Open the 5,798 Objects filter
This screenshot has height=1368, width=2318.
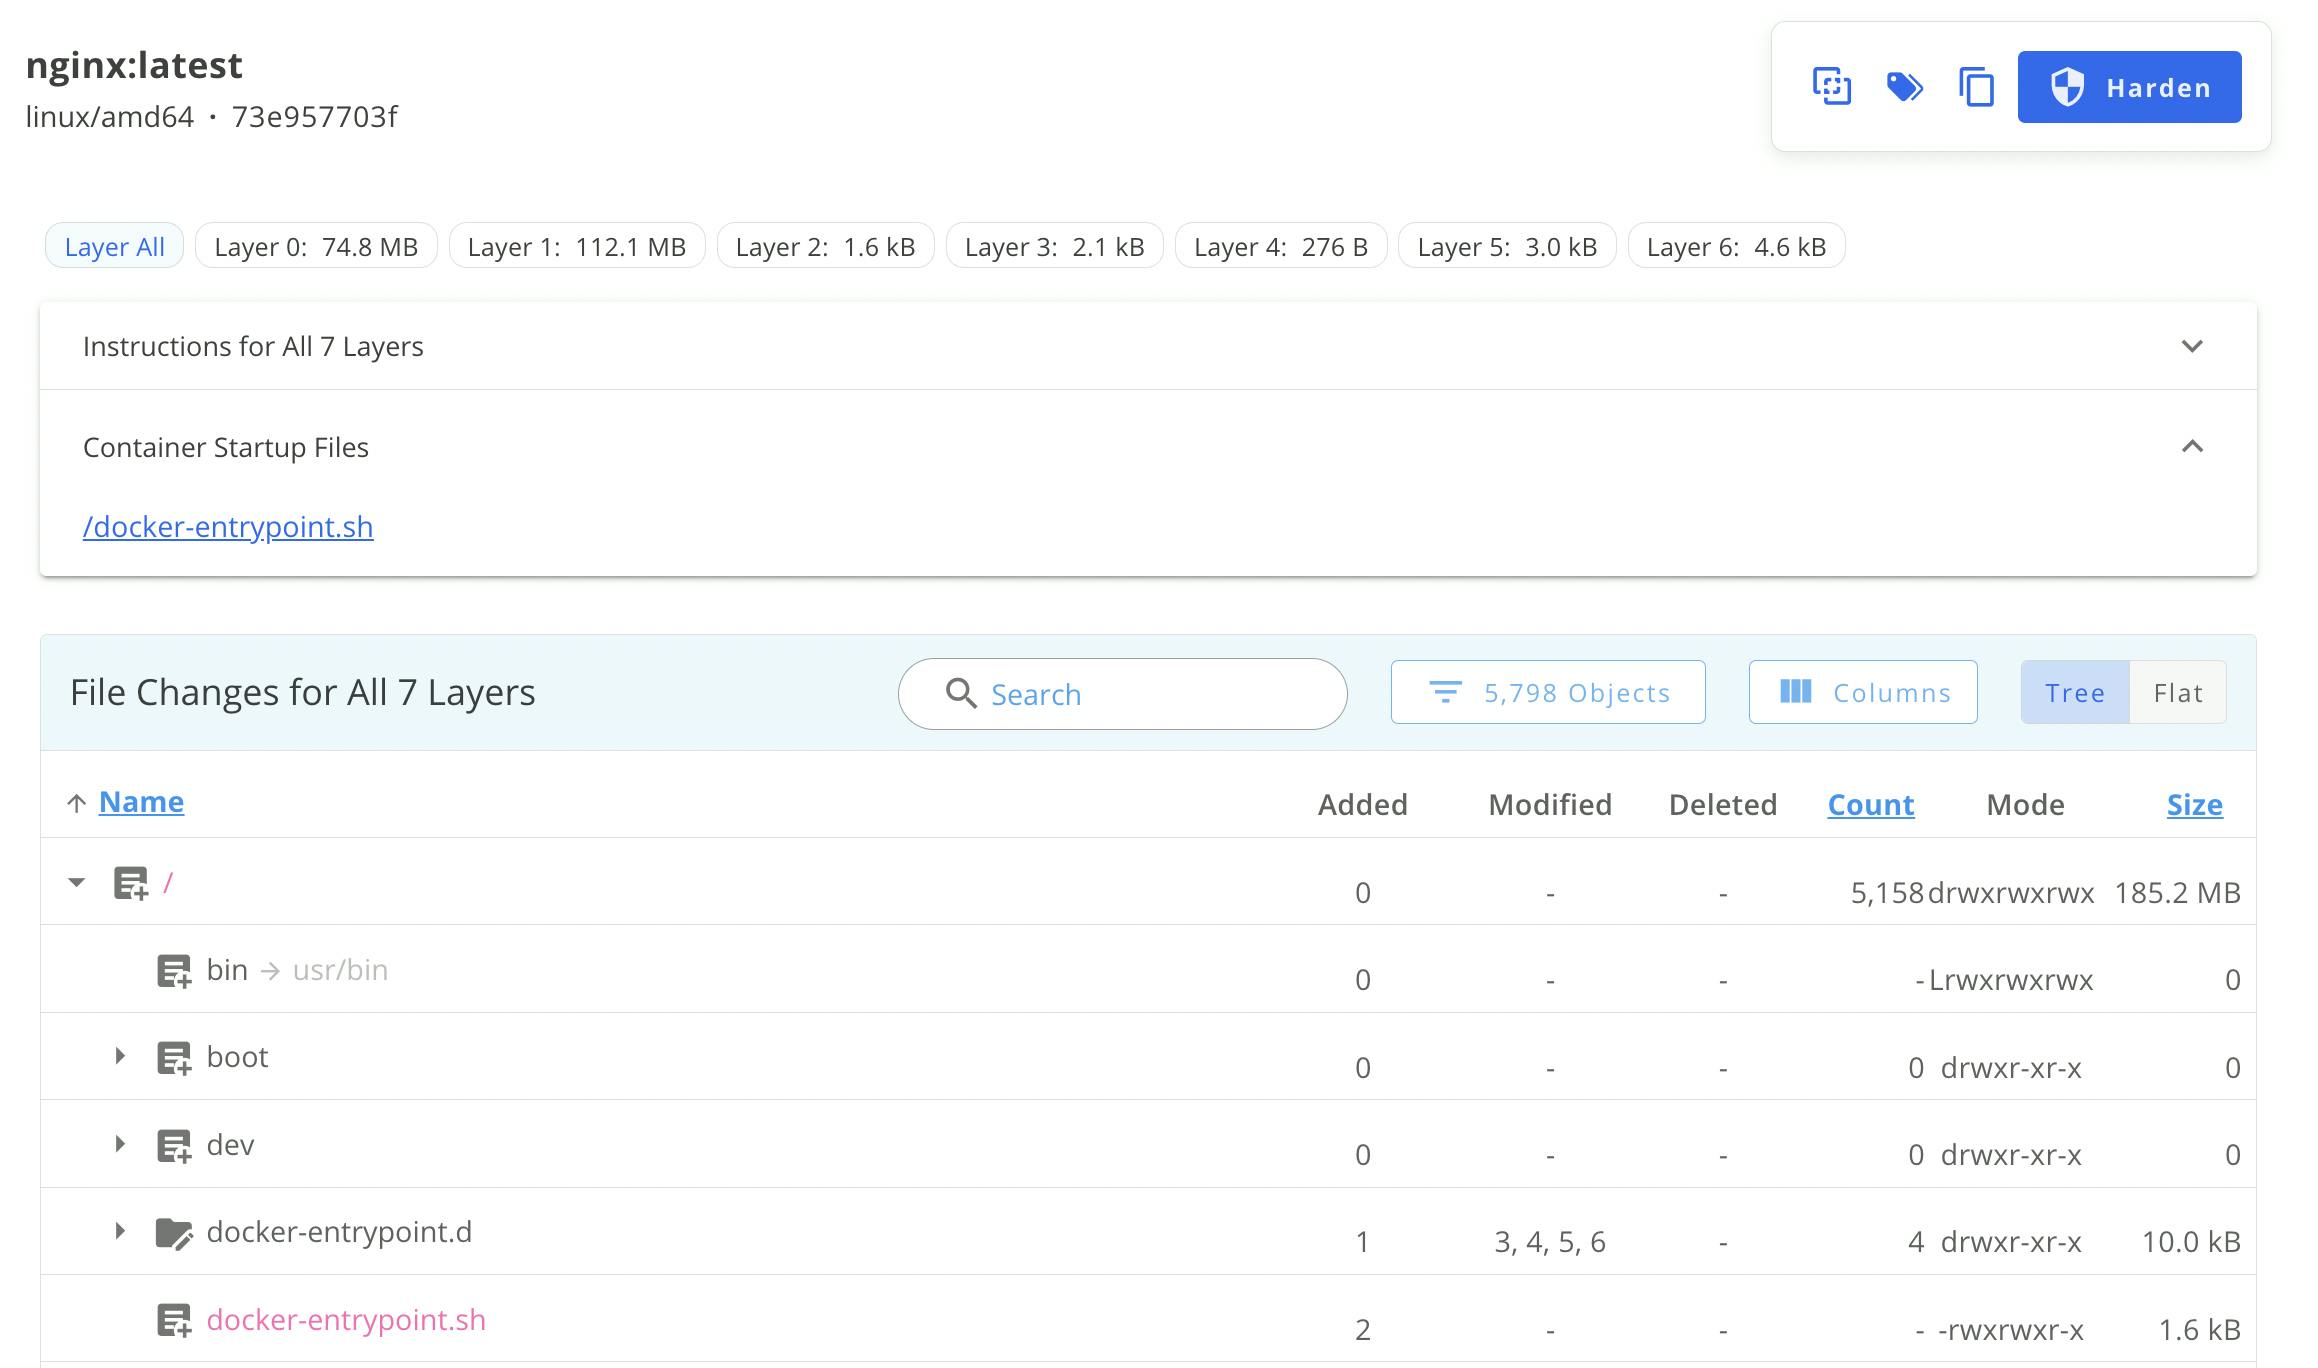click(1548, 692)
